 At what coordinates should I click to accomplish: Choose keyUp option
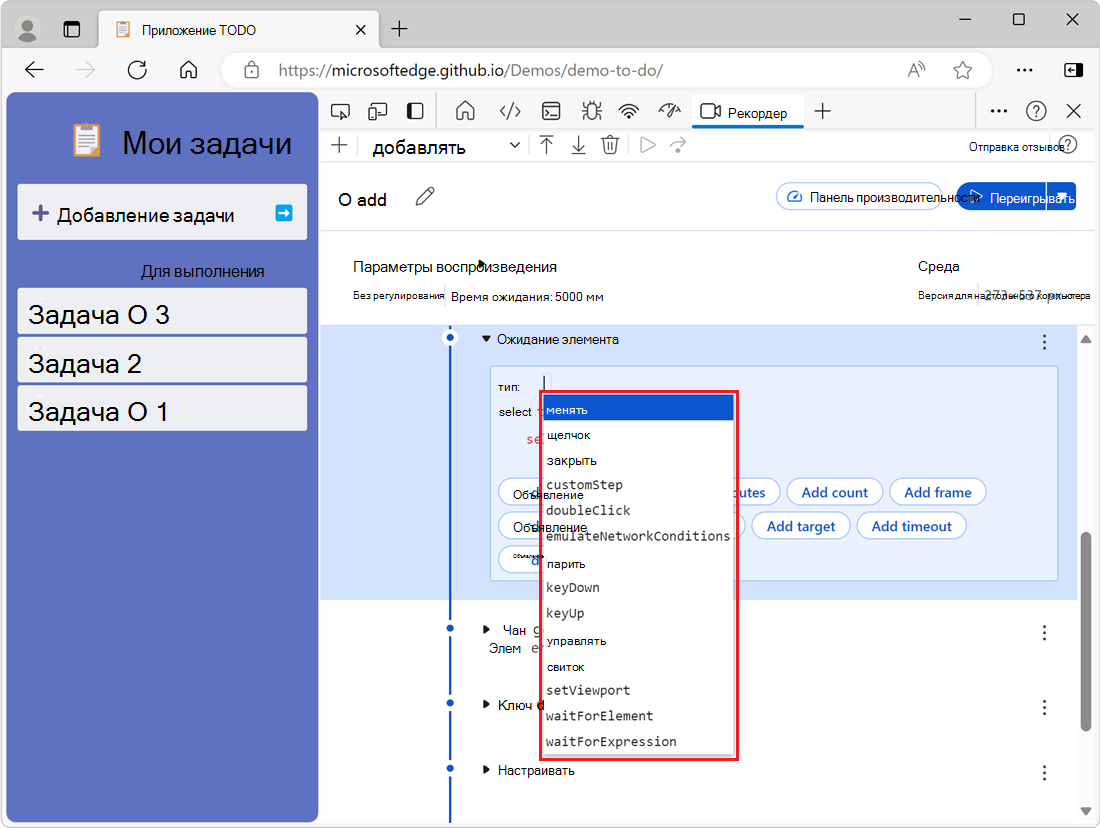[638, 613]
